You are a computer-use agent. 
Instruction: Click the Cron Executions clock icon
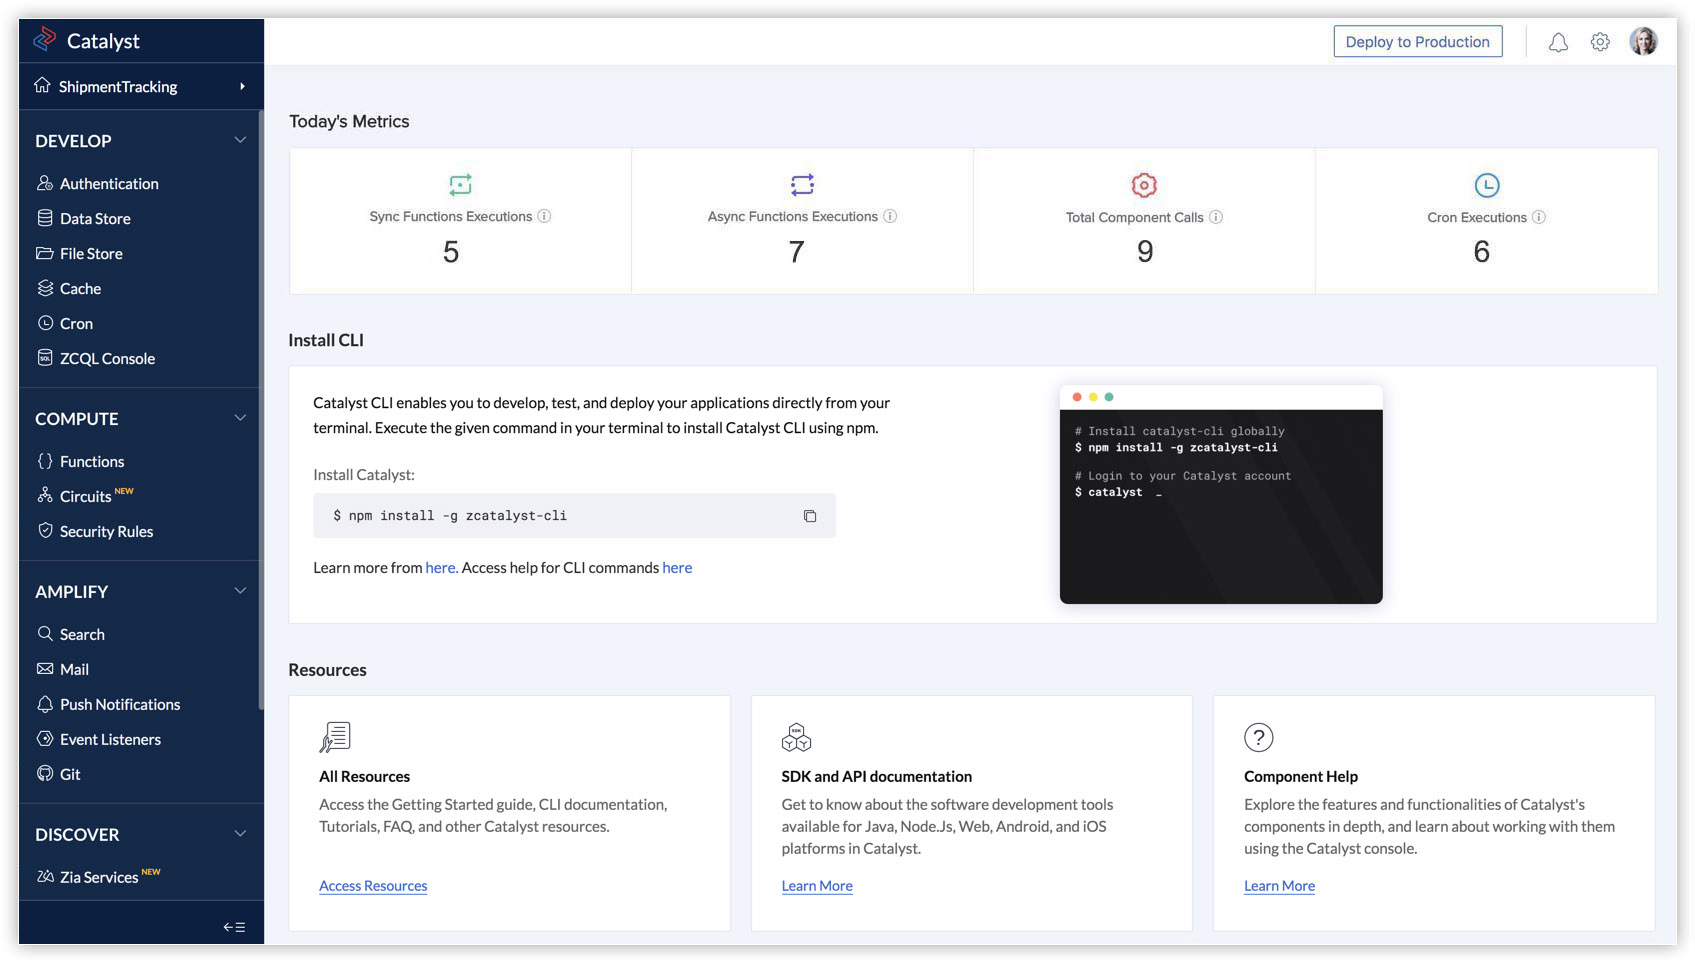[1487, 185]
